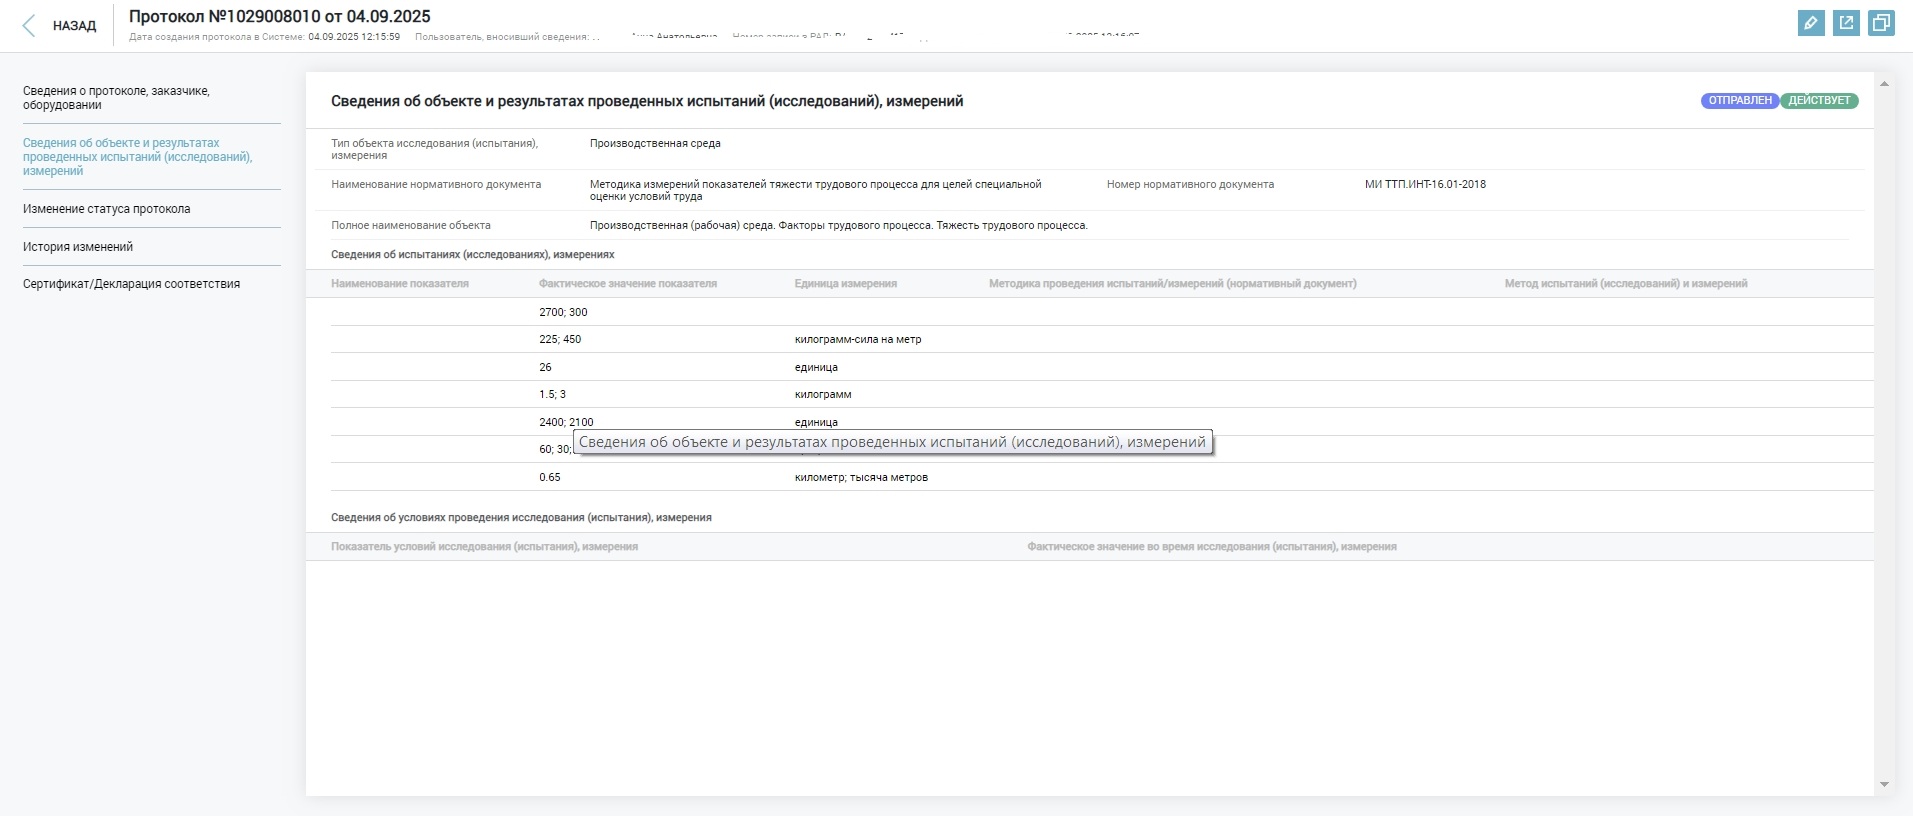Screen dimensions: 1913x816
Task: Click document number 'МИ ТТП.ИНТ-16.01-2018'
Action: point(1425,184)
